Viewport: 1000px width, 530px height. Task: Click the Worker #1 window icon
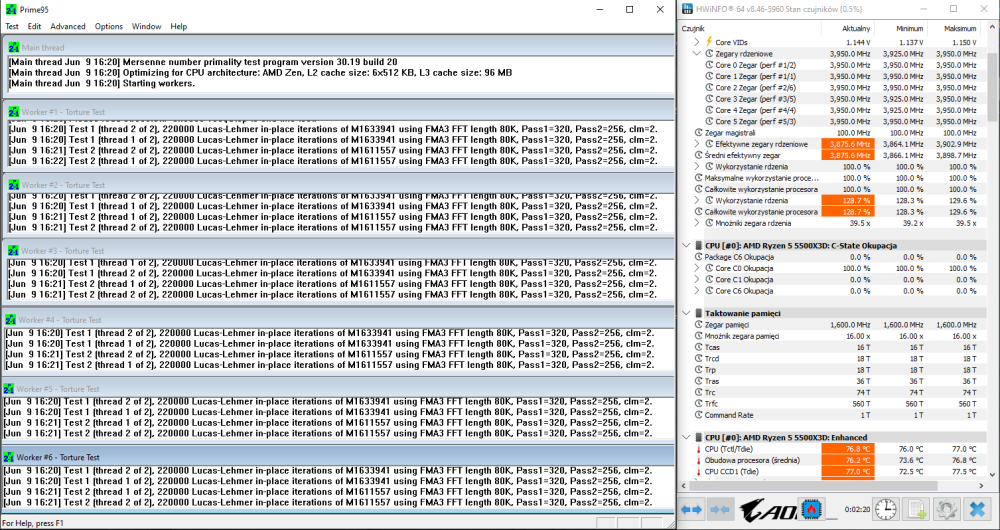click(14, 112)
